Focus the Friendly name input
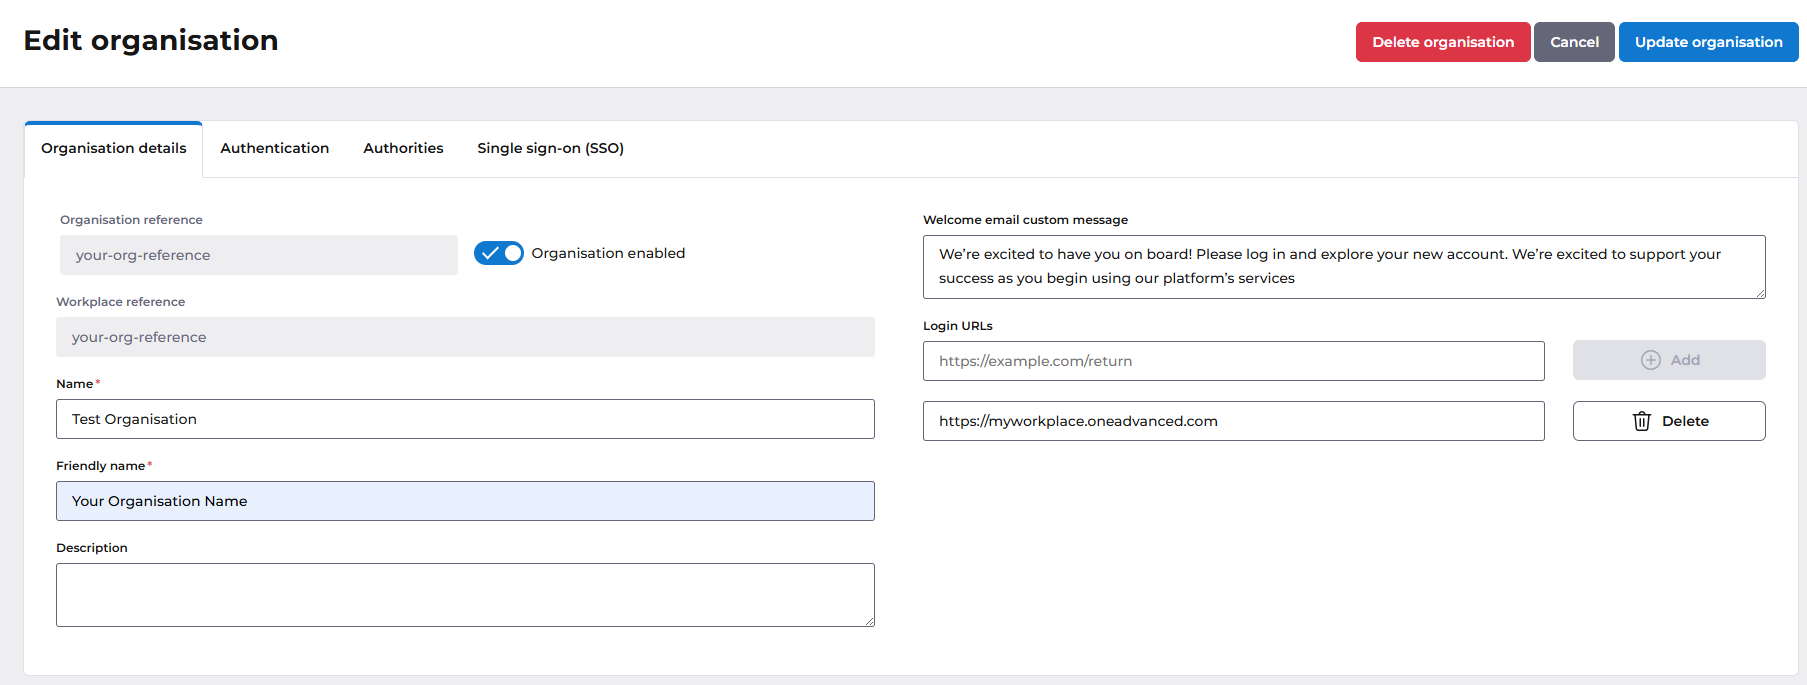 pos(465,501)
